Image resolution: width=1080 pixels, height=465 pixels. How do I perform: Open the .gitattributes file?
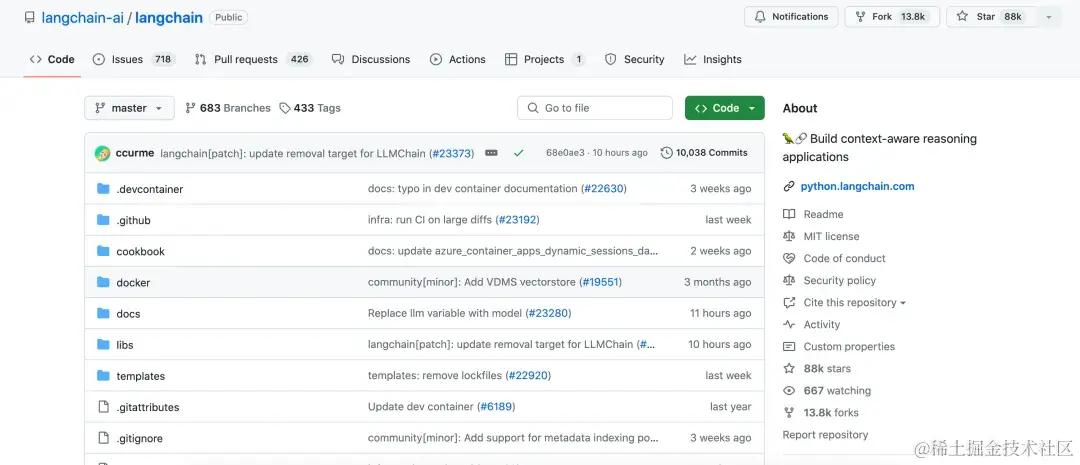click(x=147, y=407)
